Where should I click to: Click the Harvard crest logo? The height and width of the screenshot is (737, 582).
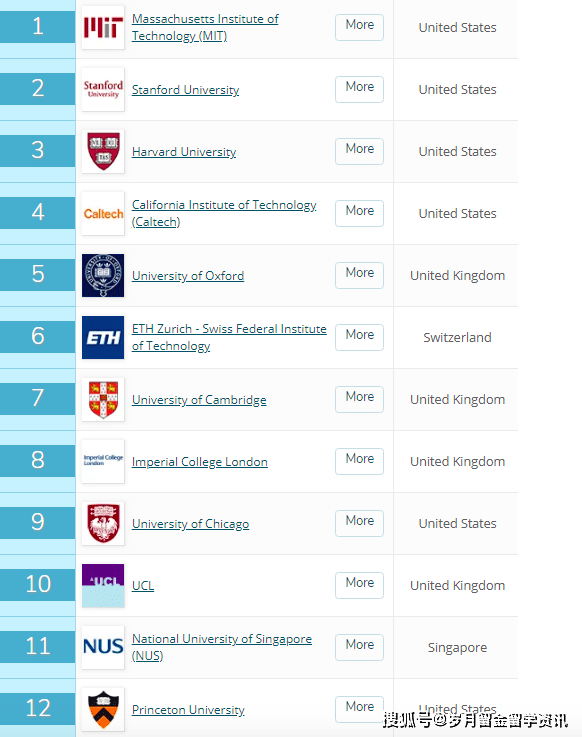coord(103,151)
